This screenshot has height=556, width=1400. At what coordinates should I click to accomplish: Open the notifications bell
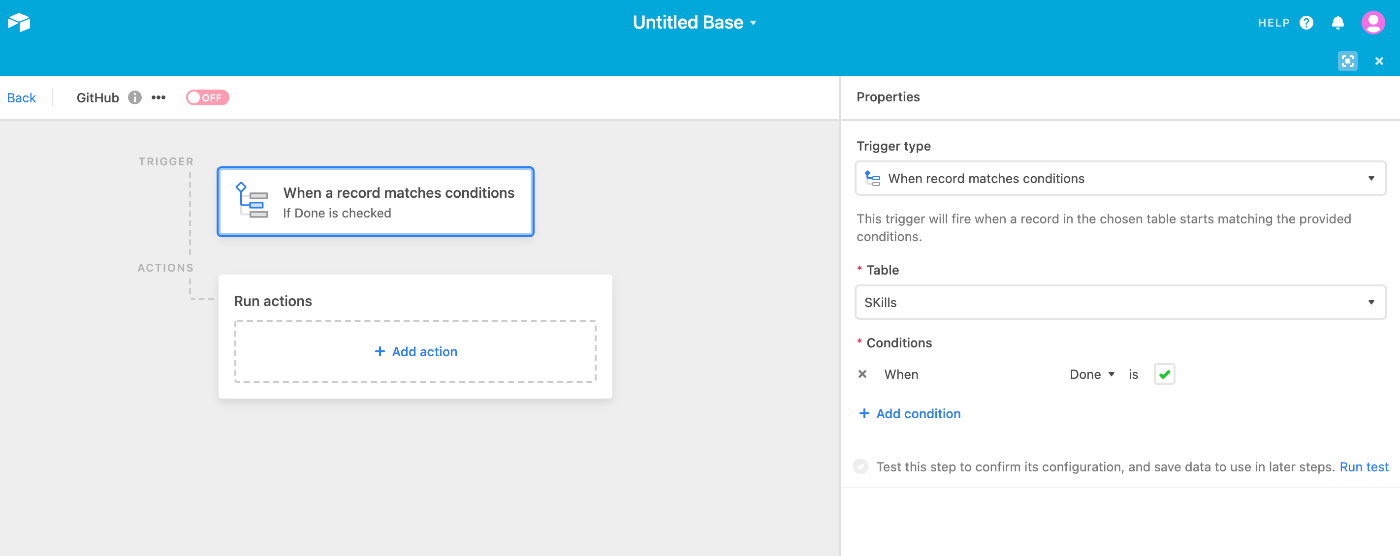(1338, 23)
